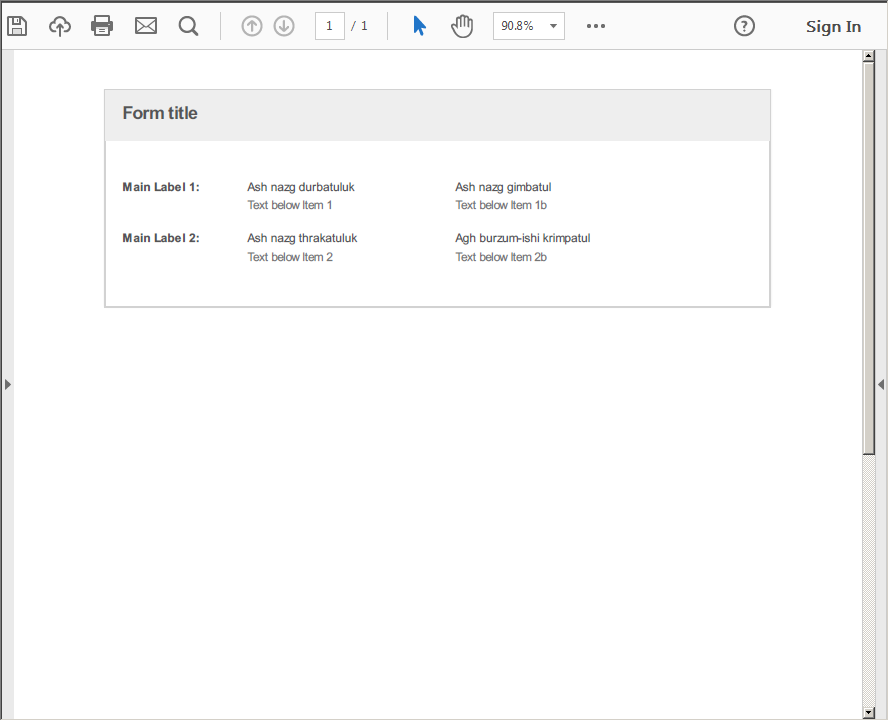Go to next page arrow
The image size is (889, 721).
(284, 26)
